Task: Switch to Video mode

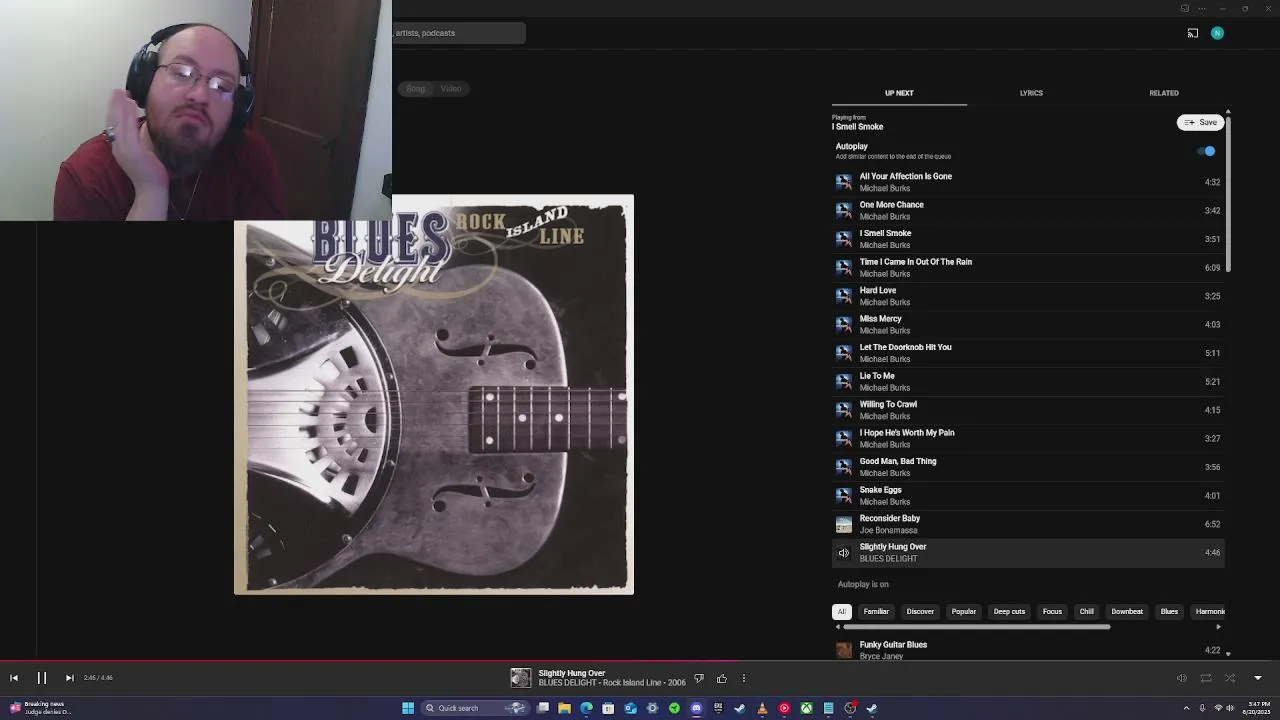Action: click(x=451, y=89)
